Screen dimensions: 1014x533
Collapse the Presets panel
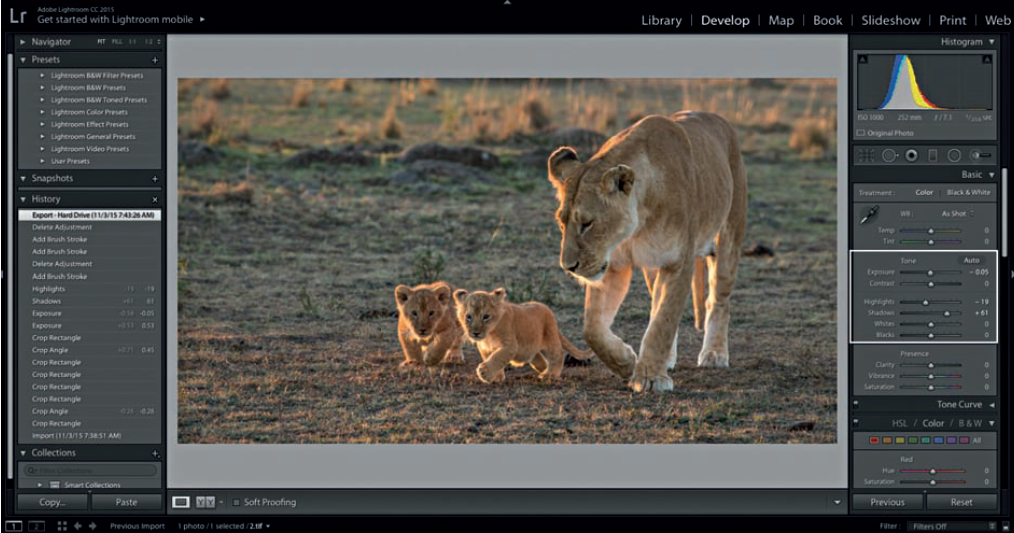pos(23,60)
